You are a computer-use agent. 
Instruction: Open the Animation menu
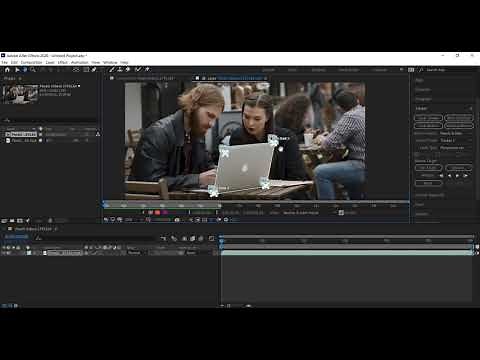80,62
